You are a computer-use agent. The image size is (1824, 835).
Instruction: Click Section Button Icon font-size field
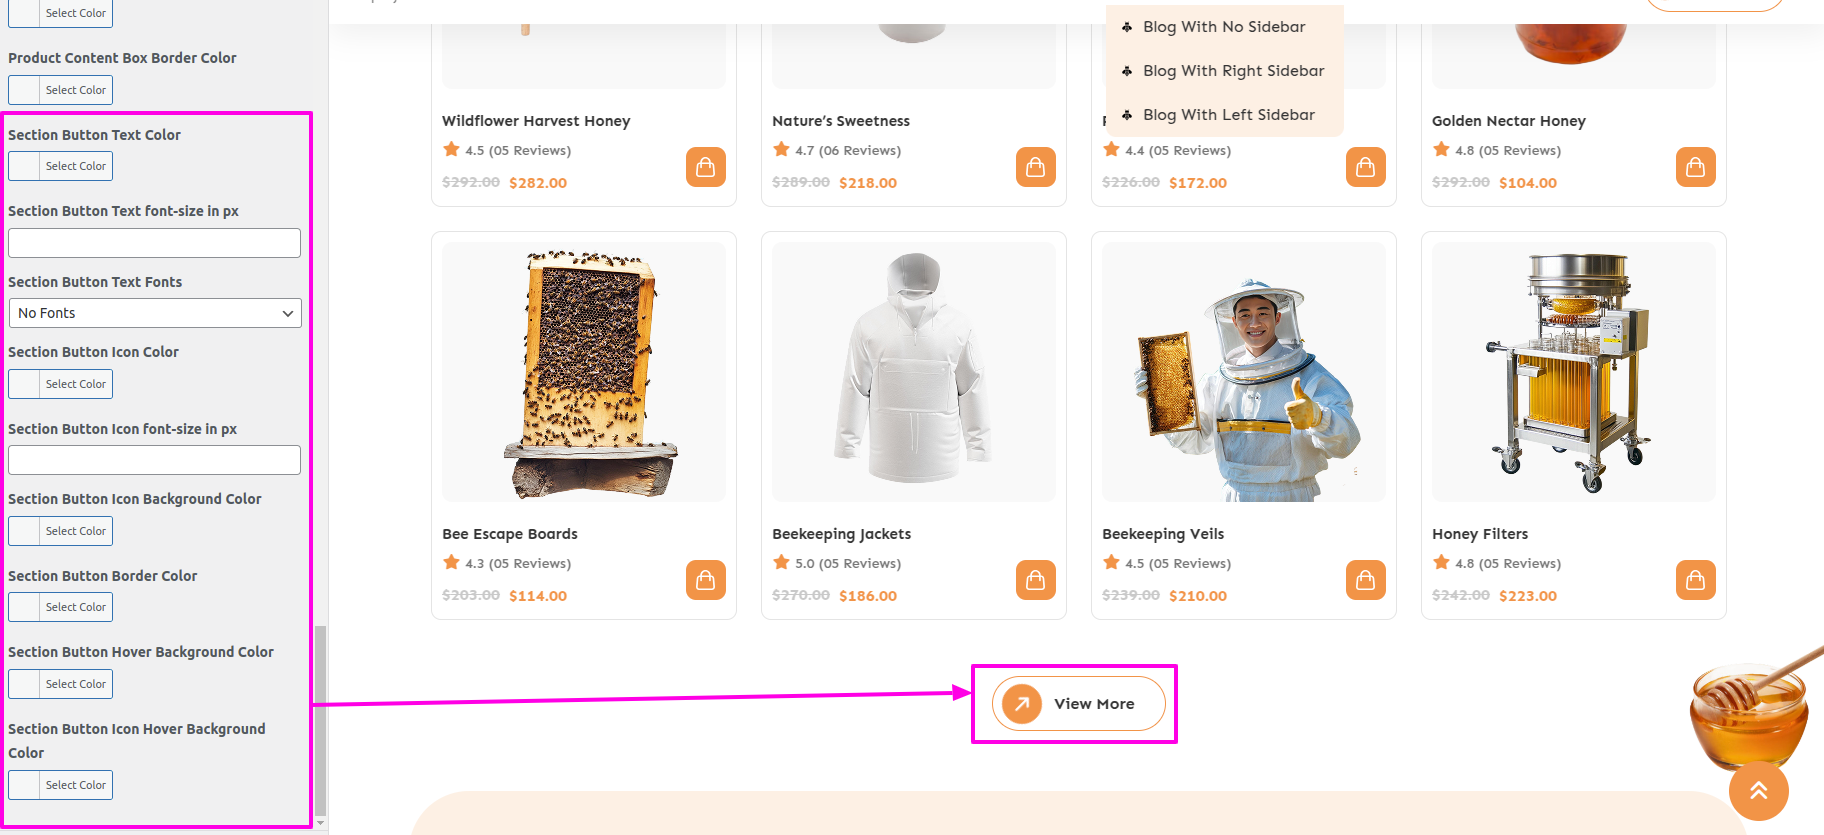(155, 460)
